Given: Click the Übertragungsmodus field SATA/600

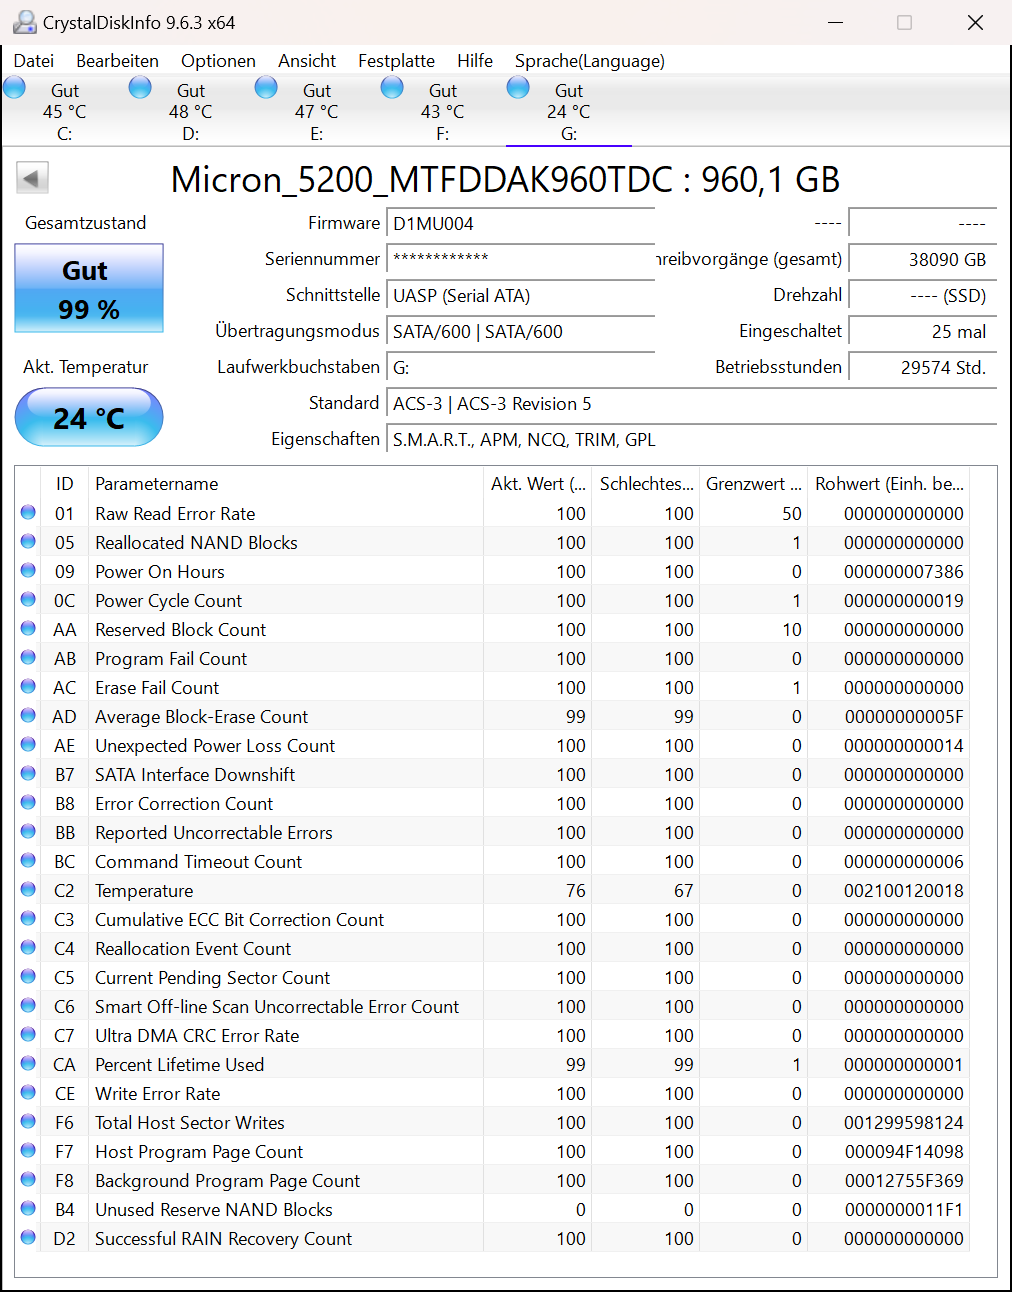Looking at the screenshot, I should 520,331.
